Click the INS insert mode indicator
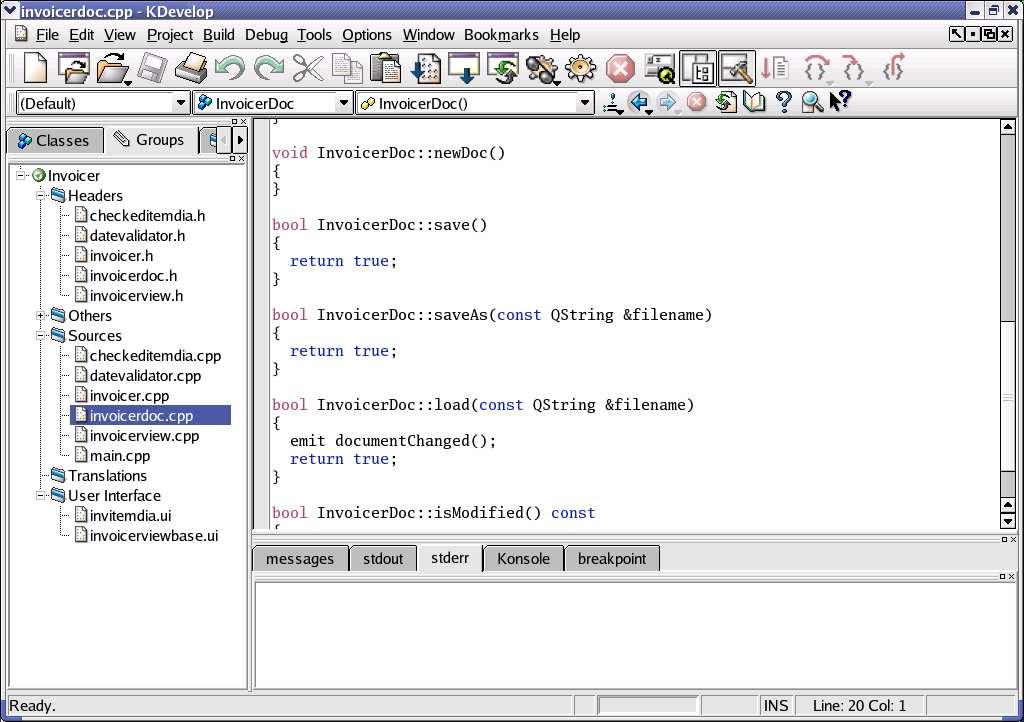The image size is (1024, 722). (x=776, y=706)
